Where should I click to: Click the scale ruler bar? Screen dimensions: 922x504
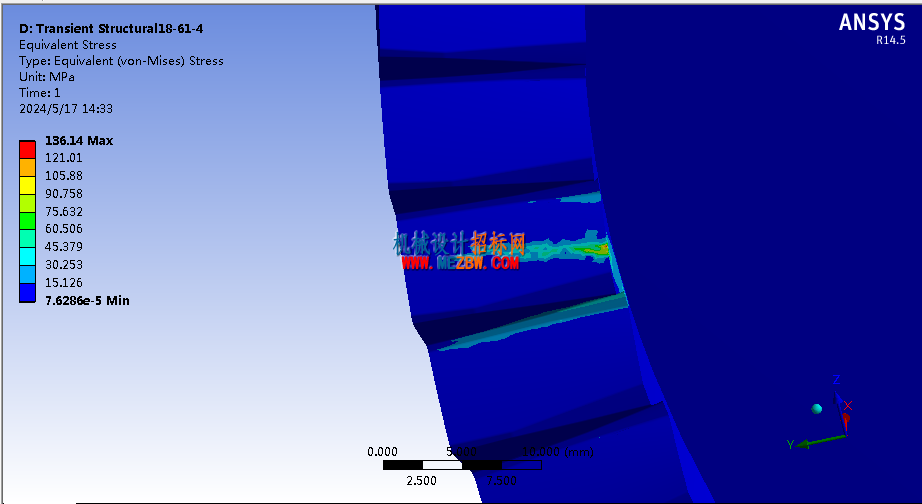pyautogui.click(x=462, y=465)
